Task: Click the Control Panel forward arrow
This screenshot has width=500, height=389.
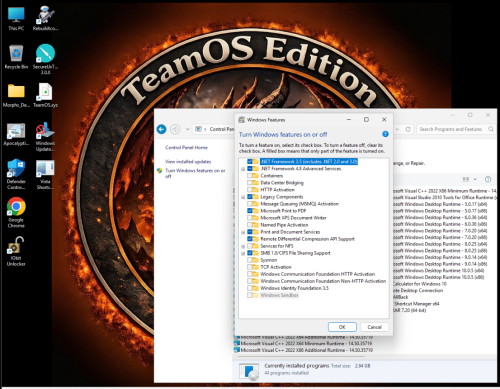Action: [x=175, y=129]
